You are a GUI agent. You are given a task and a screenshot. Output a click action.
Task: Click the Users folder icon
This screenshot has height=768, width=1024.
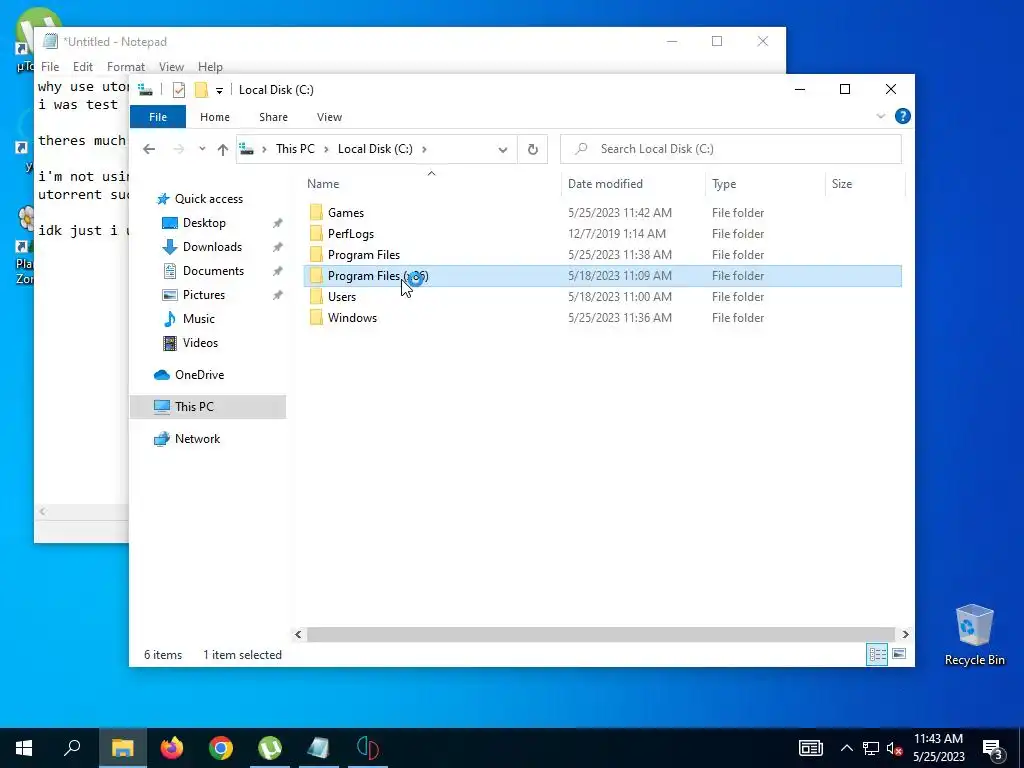point(316,296)
